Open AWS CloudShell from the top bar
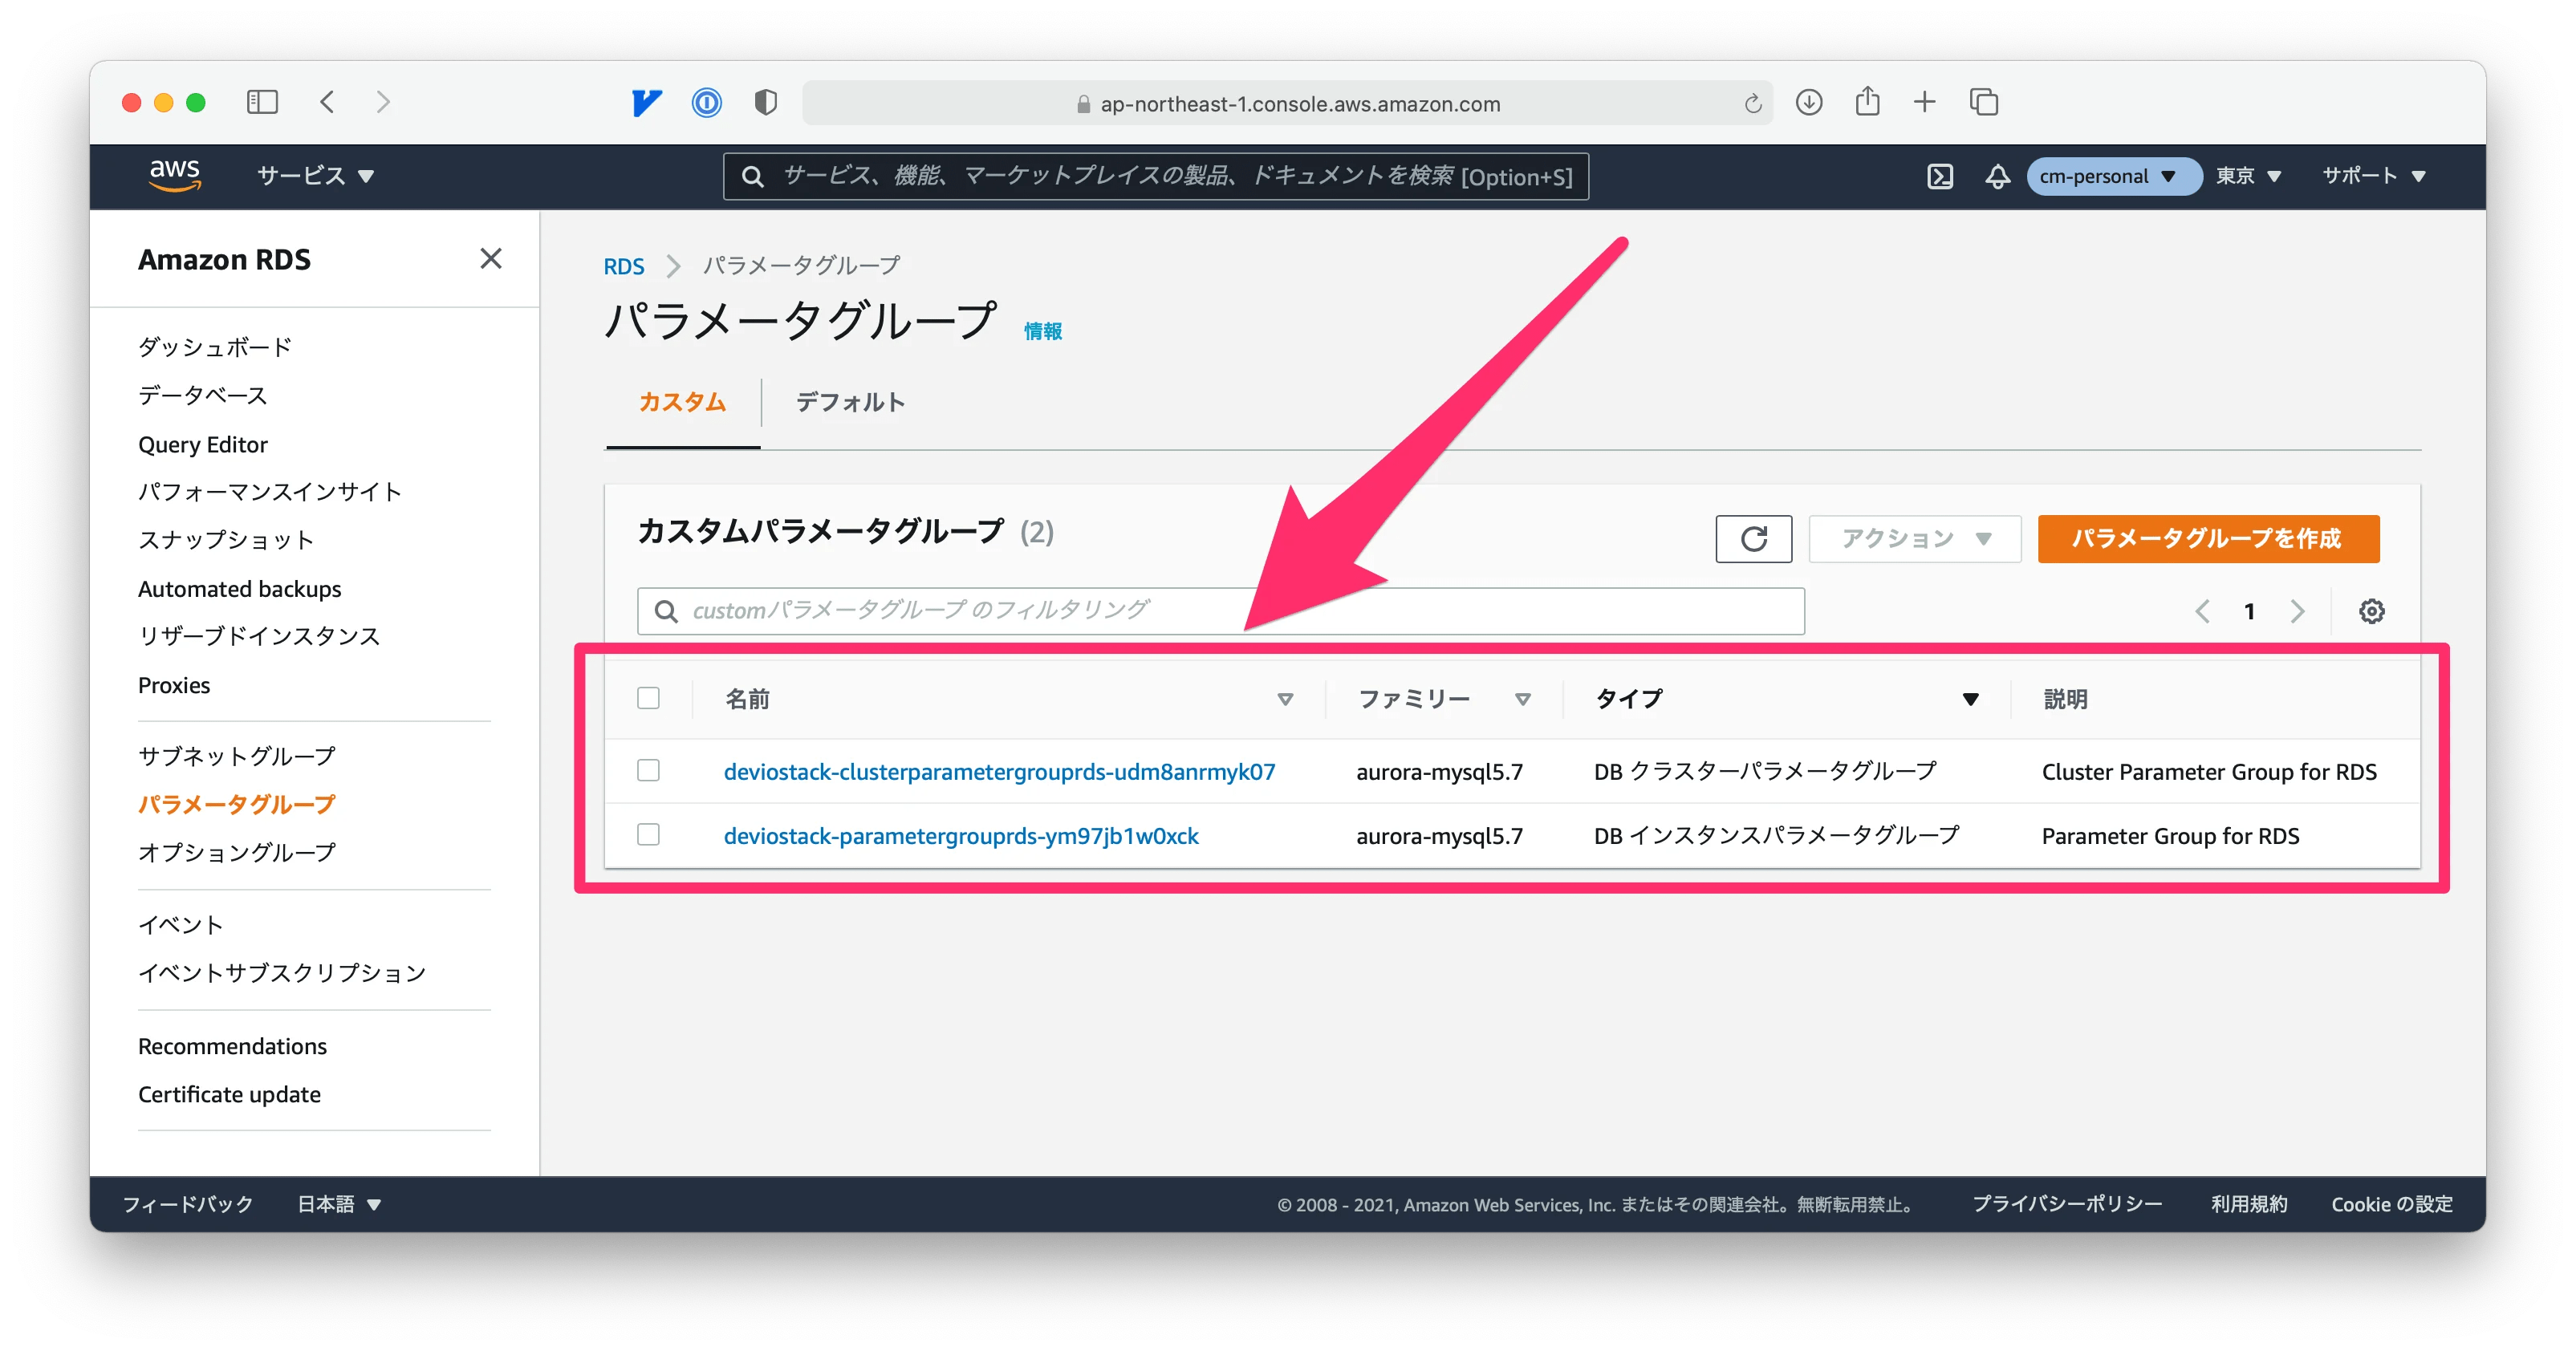Image resolution: width=2576 pixels, height=1351 pixels. tap(1941, 176)
